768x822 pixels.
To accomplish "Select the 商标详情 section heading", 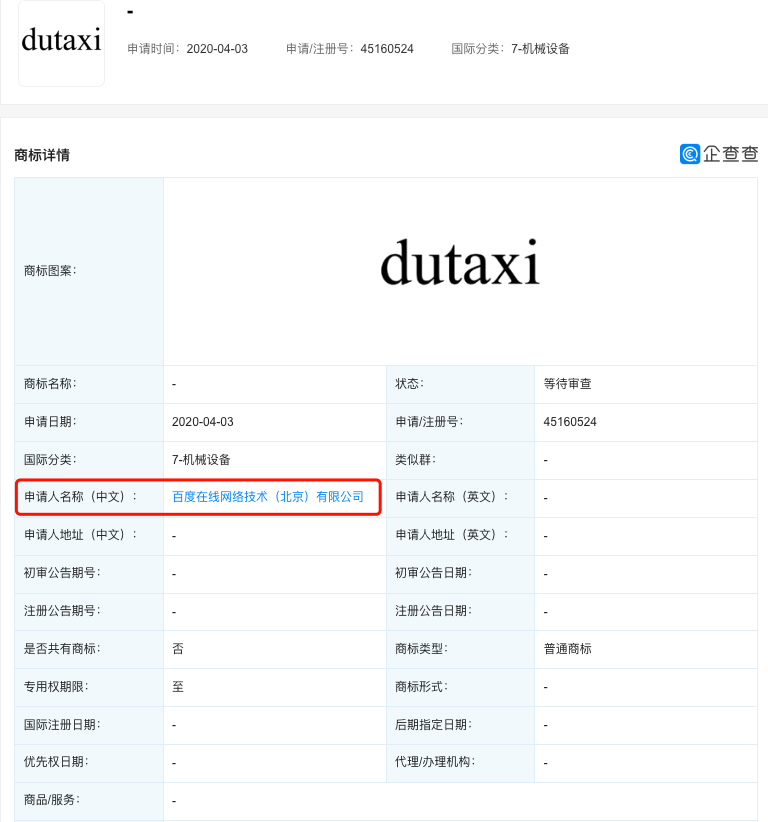I will (x=42, y=155).
